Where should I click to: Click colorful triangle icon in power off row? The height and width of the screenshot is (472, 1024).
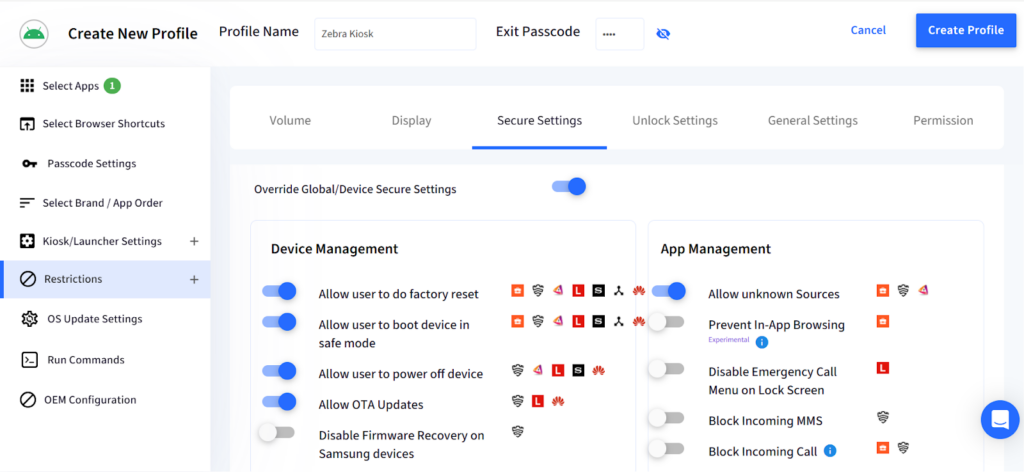[537, 370]
